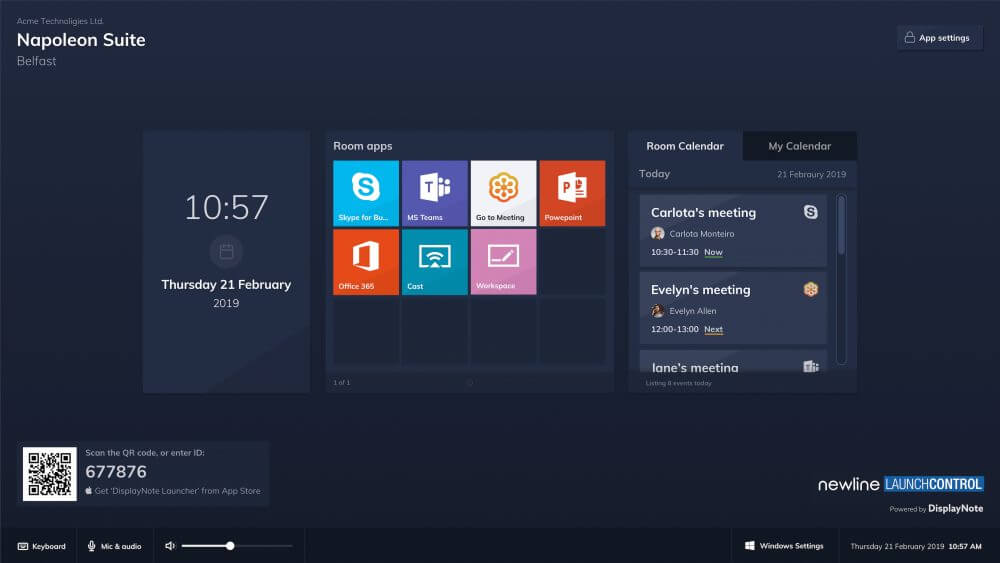
Task: Click the calendar icon under the clock
Action: click(226, 252)
